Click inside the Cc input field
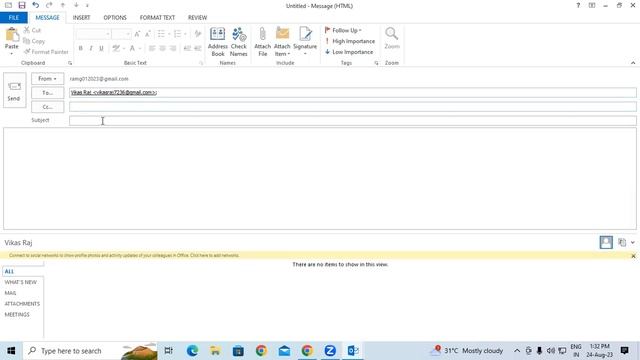The image size is (640, 360). pyautogui.click(x=353, y=107)
